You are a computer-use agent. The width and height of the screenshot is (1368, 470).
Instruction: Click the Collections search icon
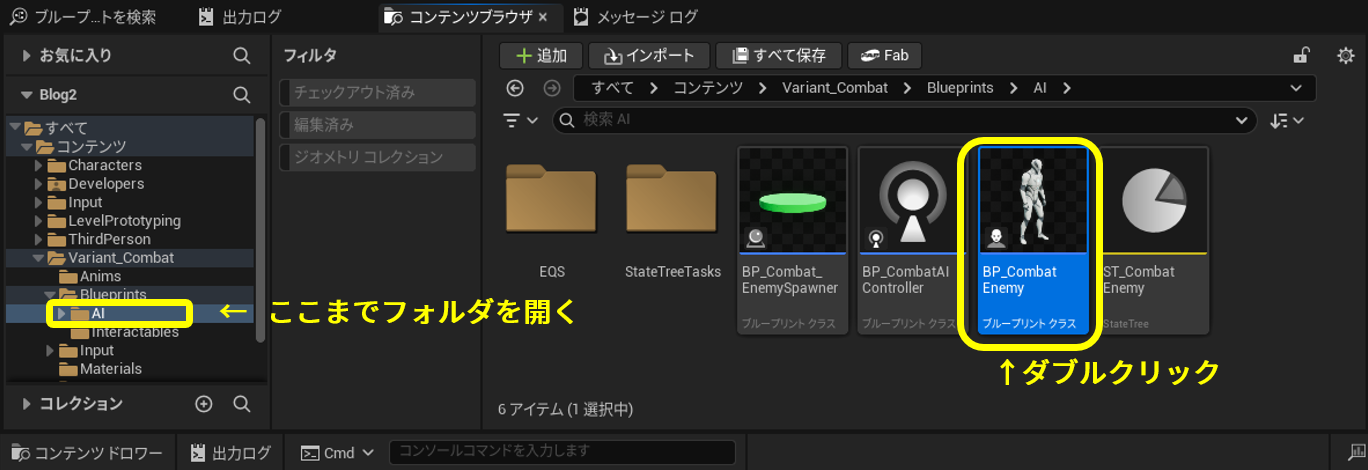tap(241, 404)
